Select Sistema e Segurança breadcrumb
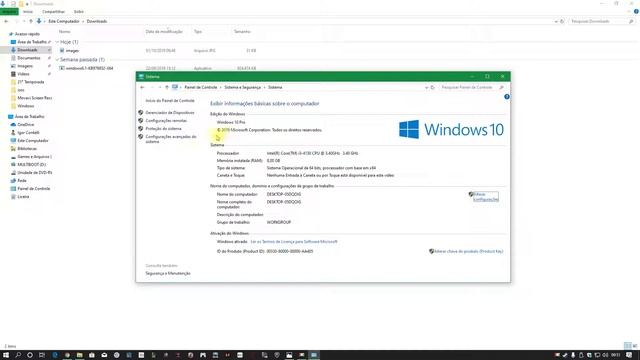This screenshot has width=640, height=360. click(x=242, y=87)
